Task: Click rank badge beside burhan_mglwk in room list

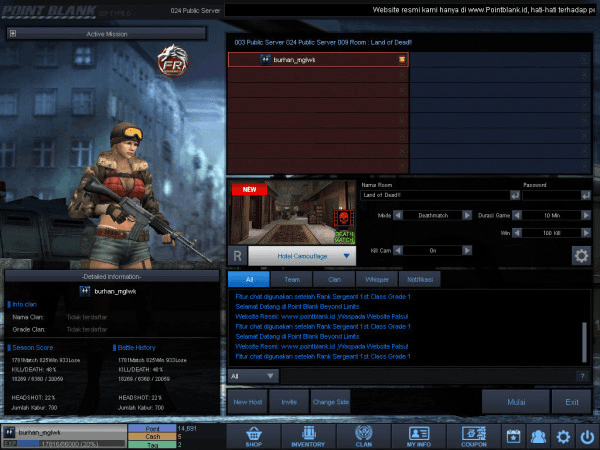Action: 265,59
